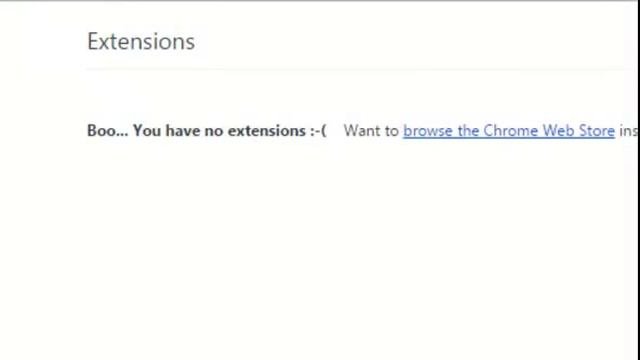
Task: Click the horizontal divider under Extensions heading
Action: pos(355,69)
